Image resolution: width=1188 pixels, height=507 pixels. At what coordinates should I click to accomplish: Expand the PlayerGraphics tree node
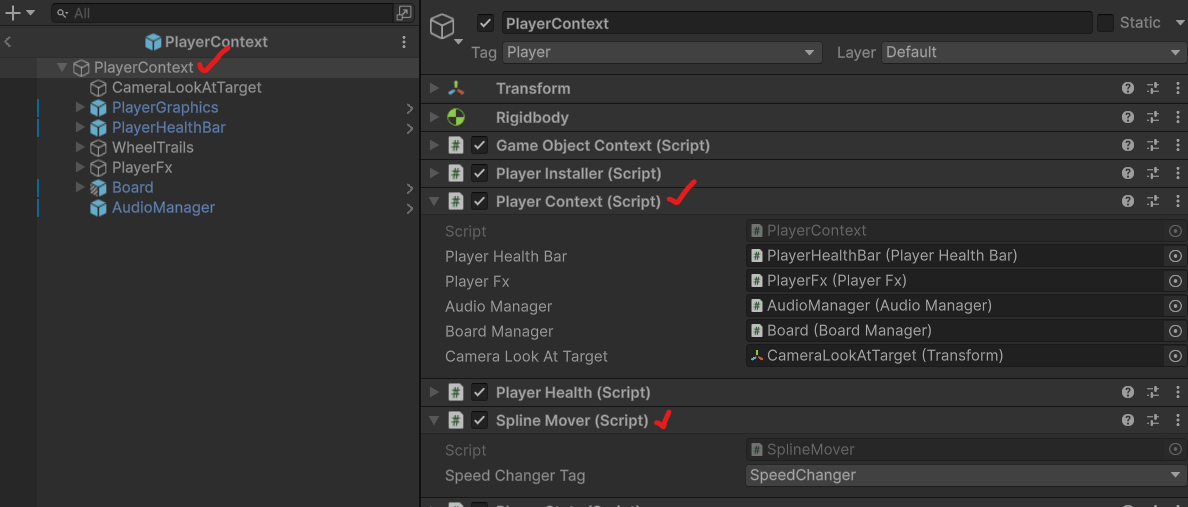81,108
